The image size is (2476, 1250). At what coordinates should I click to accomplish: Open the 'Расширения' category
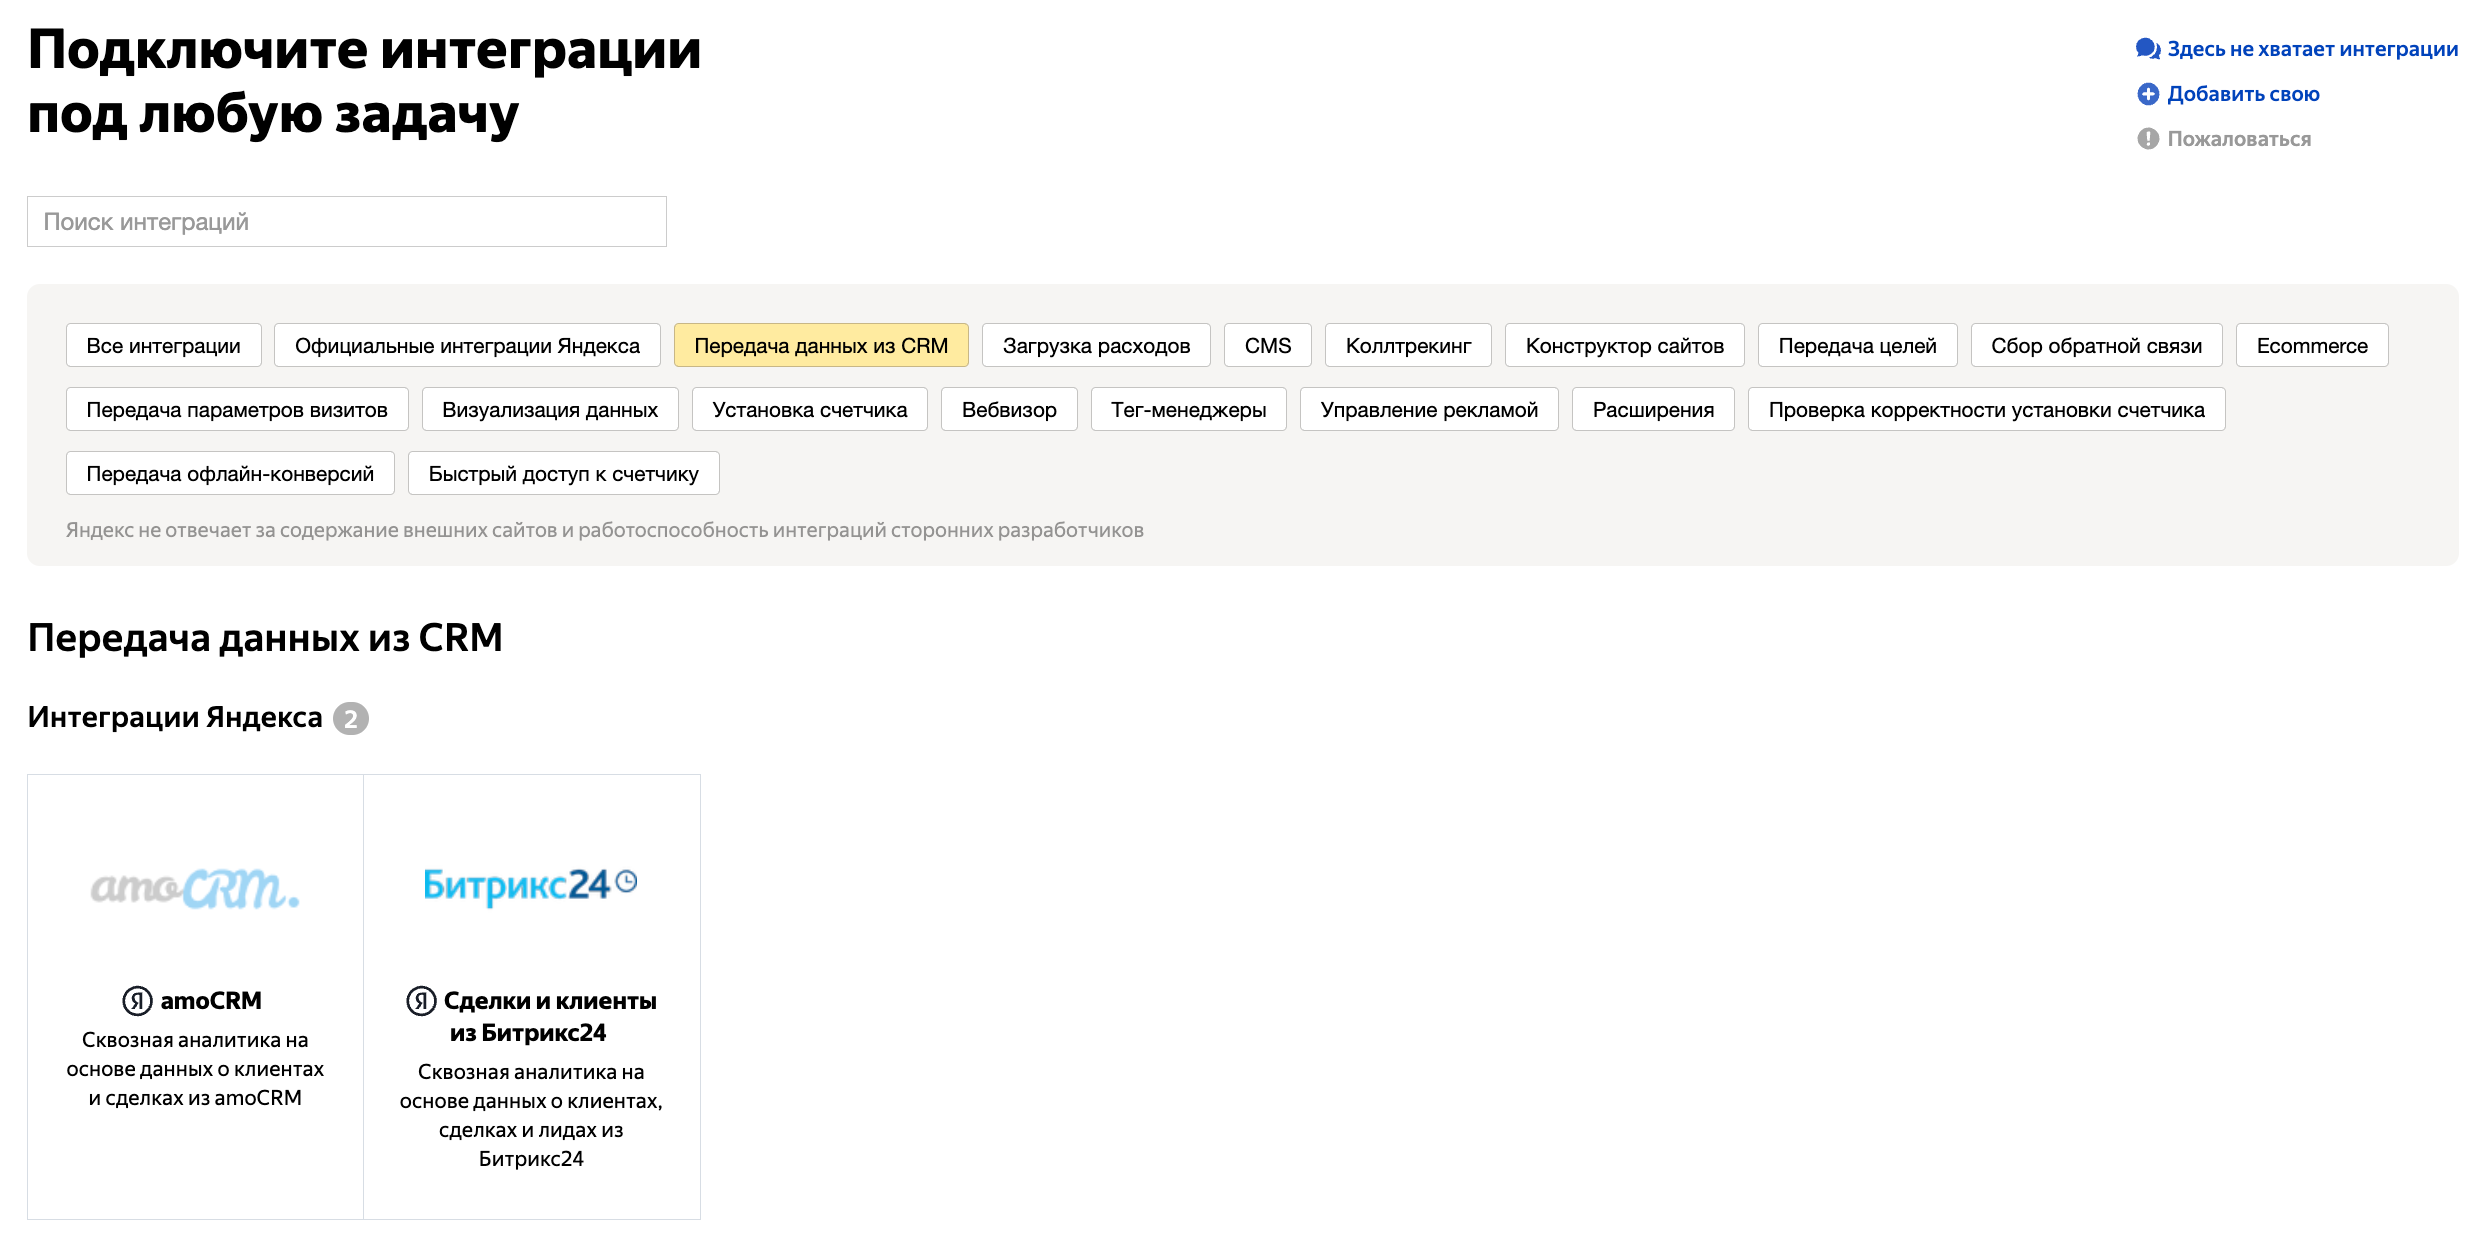[1653, 409]
